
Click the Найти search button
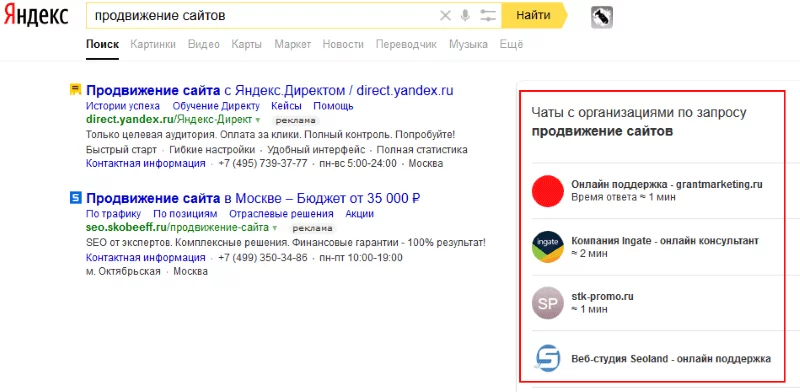pyautogui.click(x=534, y=15)
